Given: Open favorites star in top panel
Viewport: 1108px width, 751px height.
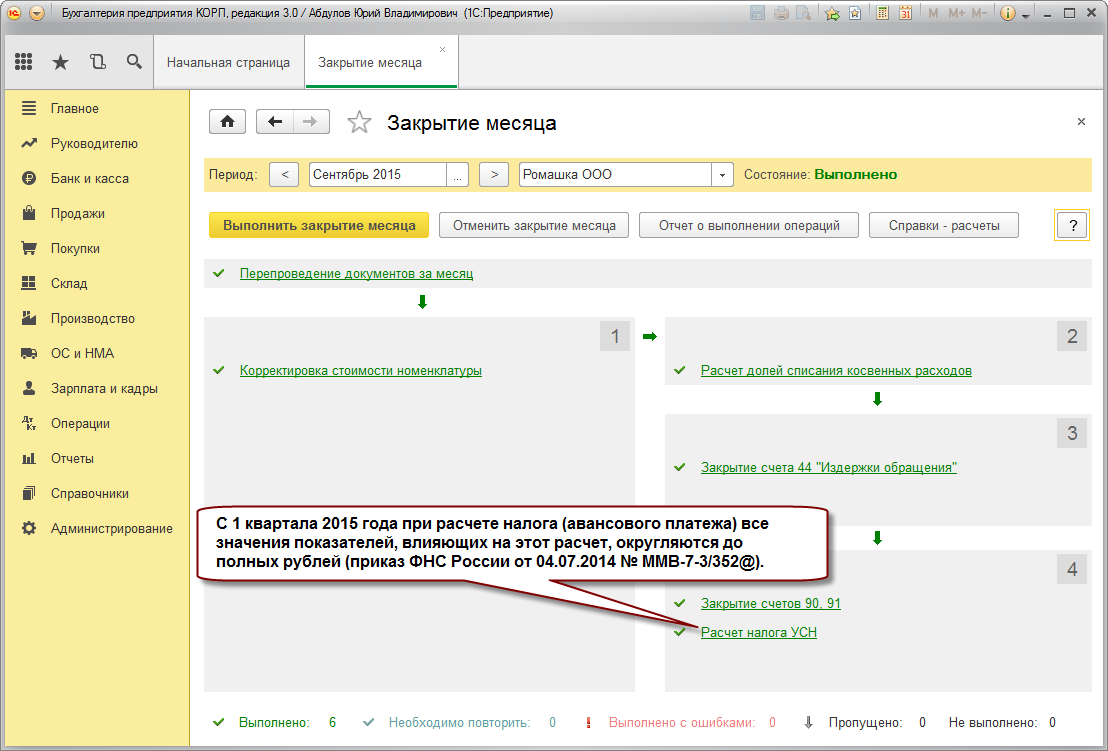Looking at the screenshot, I should click(x=61, y=62).
